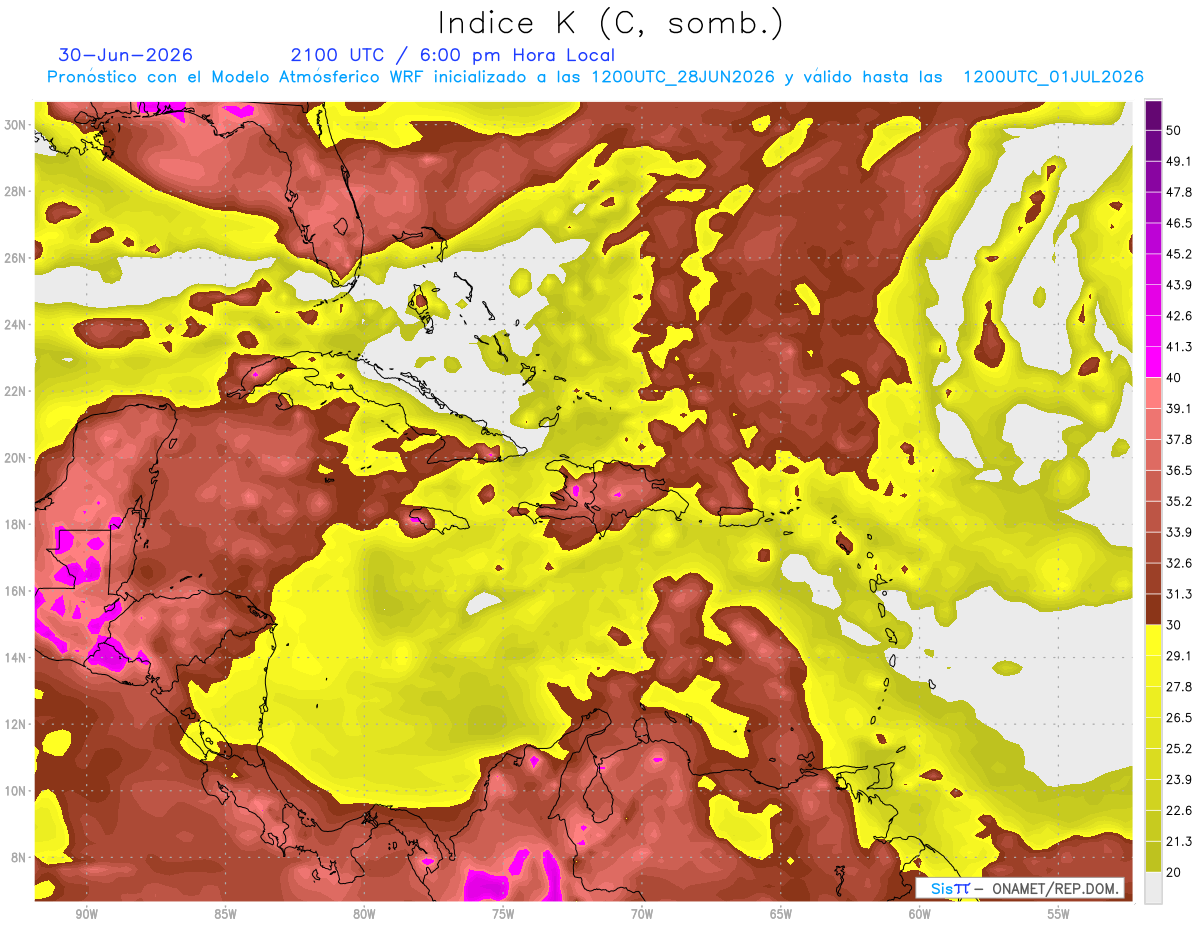
Task: Click the colorbar value 47.8
Action: (1178, 192)
